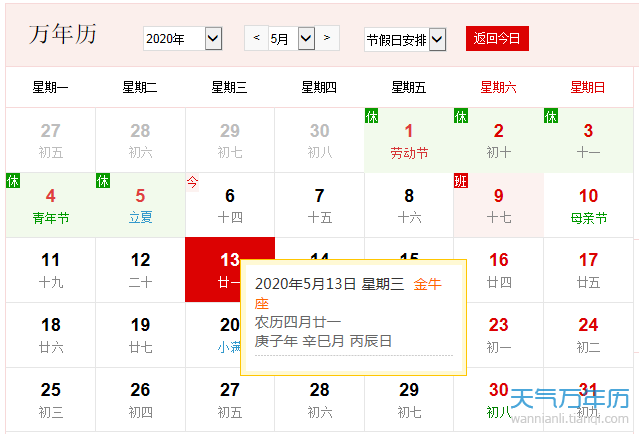This screenshot has height=434, width=639.
Task: Click 庚子年 辛巳月 丙辰日 text
Action: pyautogui.click(x=323, y=341)
